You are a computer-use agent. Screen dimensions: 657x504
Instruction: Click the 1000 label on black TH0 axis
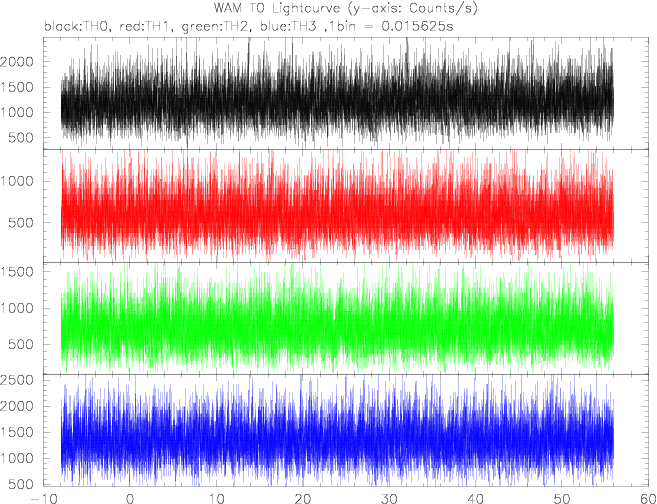tap(17, 113)
